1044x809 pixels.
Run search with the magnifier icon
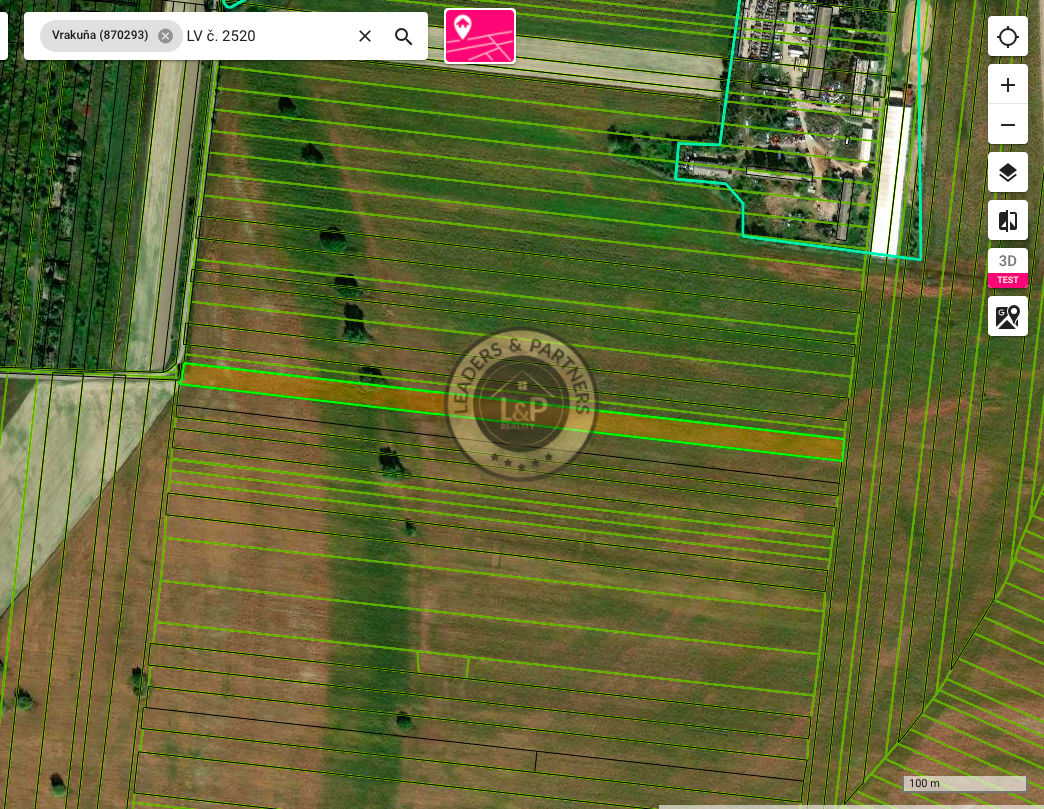click(403, 36)
